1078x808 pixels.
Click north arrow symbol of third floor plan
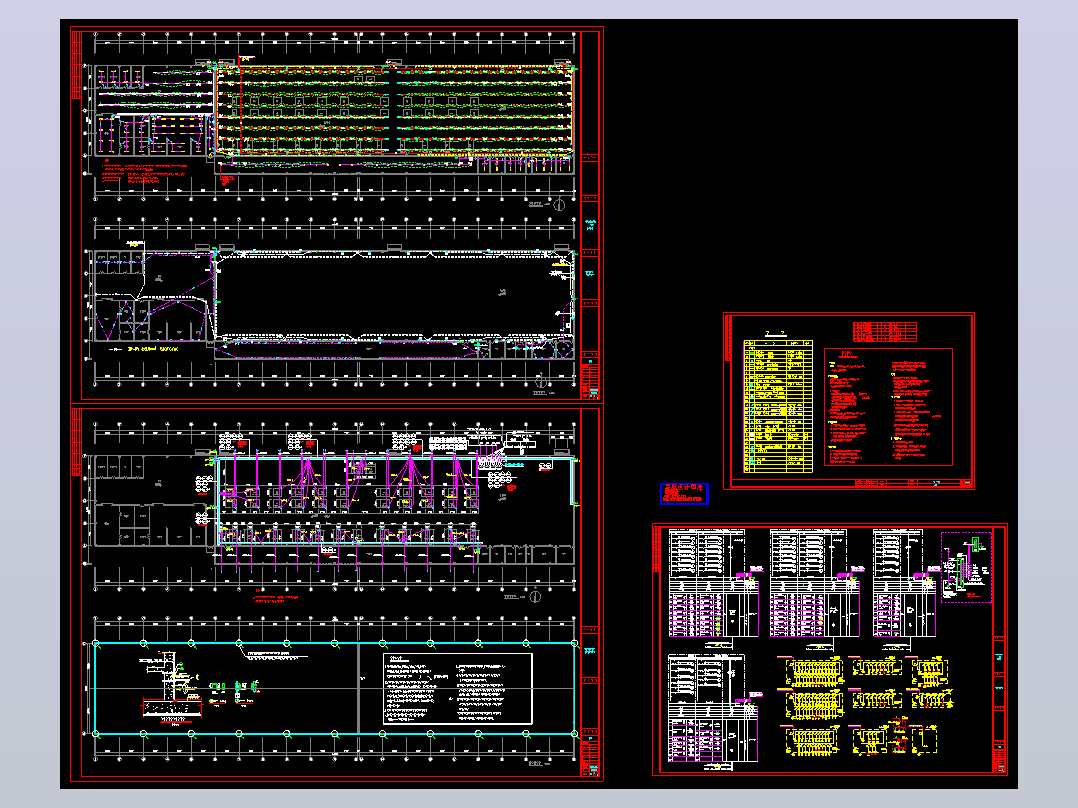(535, 596)
